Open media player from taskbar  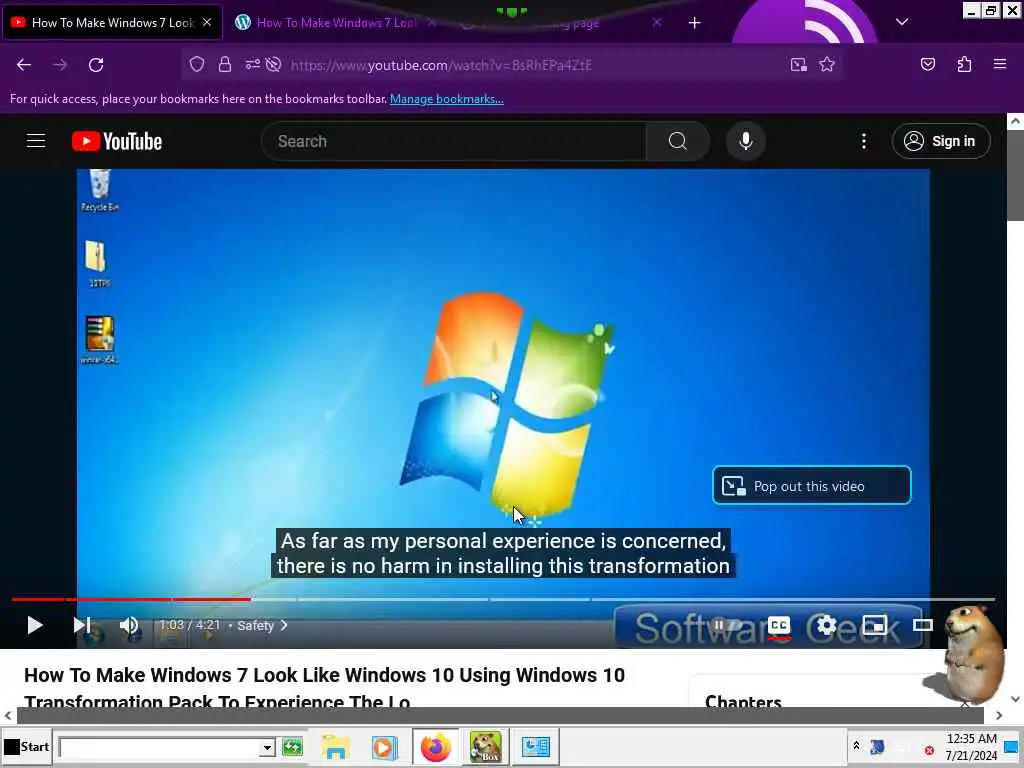coord(384,746)
